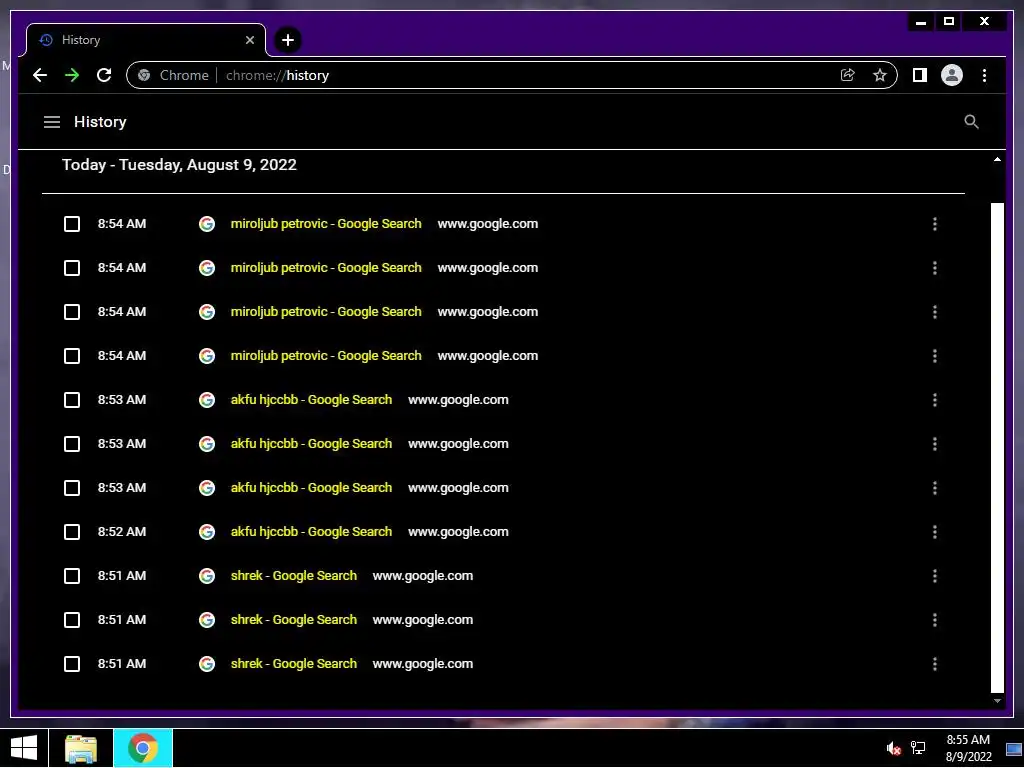Viewport: 1024px width, 768px height.
Task: Open the Windows Start menu
Action: [24, 748]
